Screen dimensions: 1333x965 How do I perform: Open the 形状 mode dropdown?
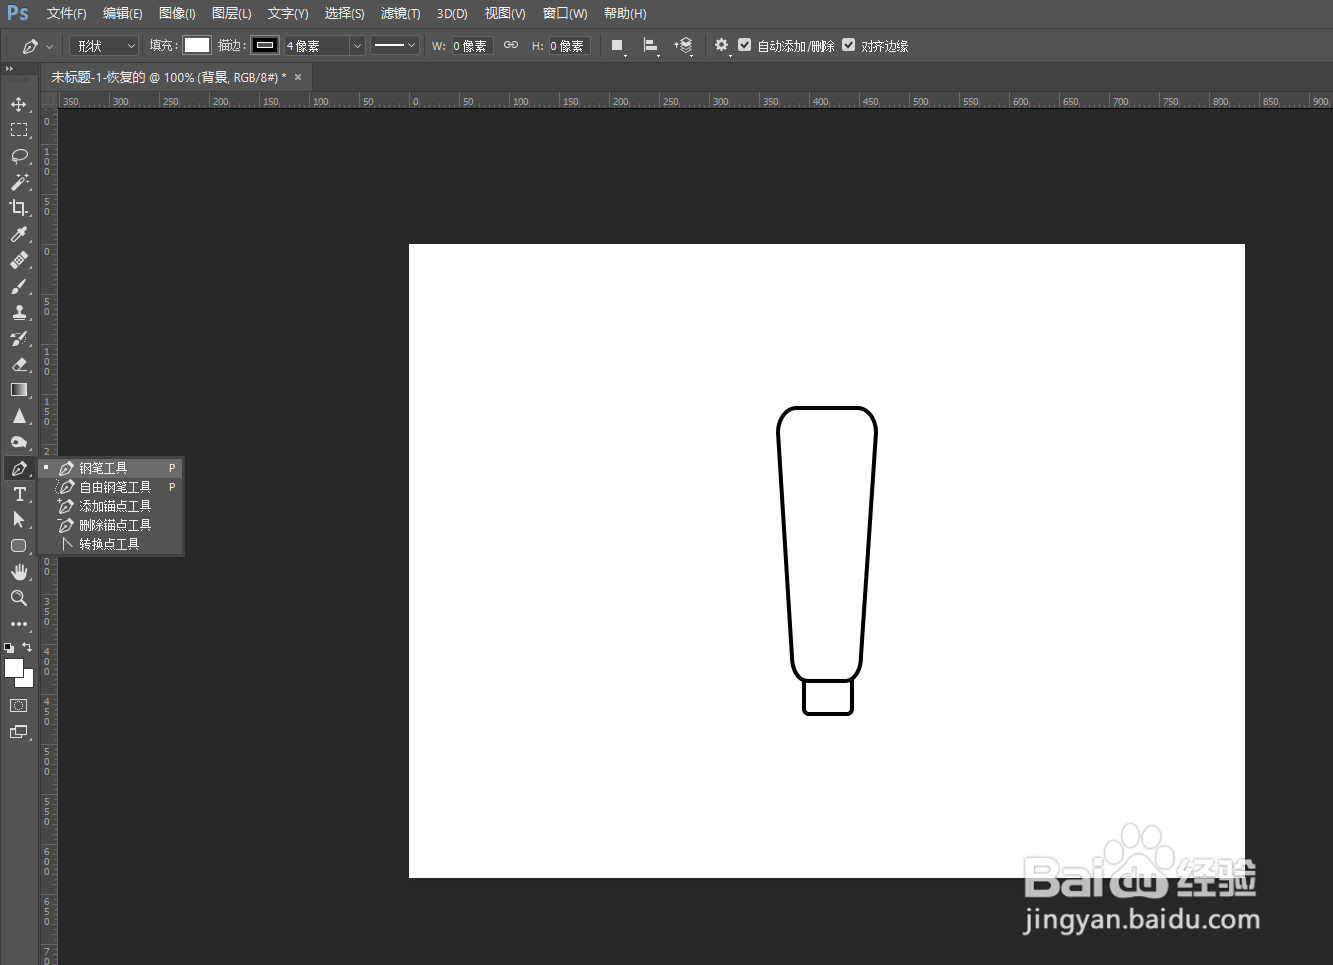point(104,46)
